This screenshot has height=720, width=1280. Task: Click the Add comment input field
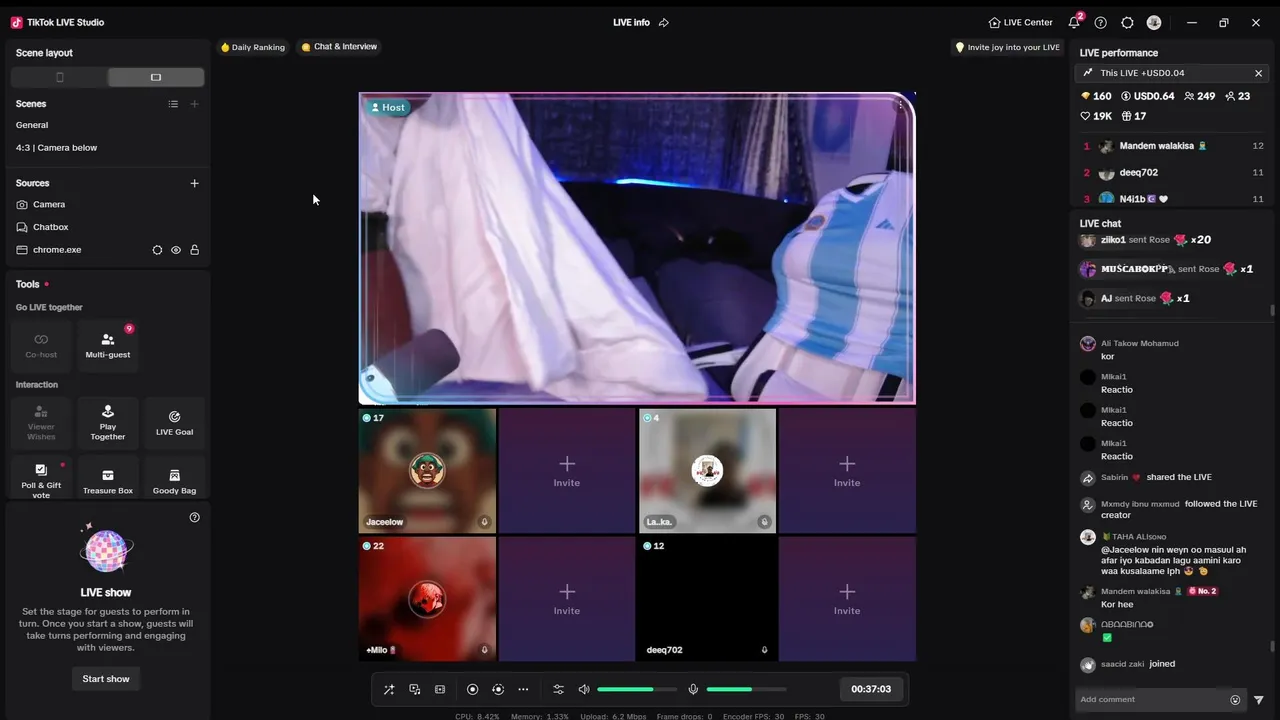pos(1153,700)
